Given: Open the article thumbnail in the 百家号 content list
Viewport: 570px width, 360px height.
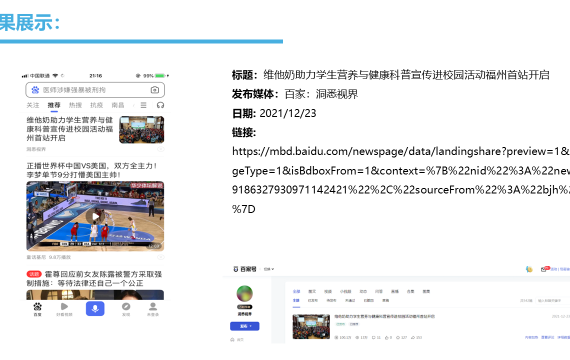Looking at the screenshot, I should [311, 327].
